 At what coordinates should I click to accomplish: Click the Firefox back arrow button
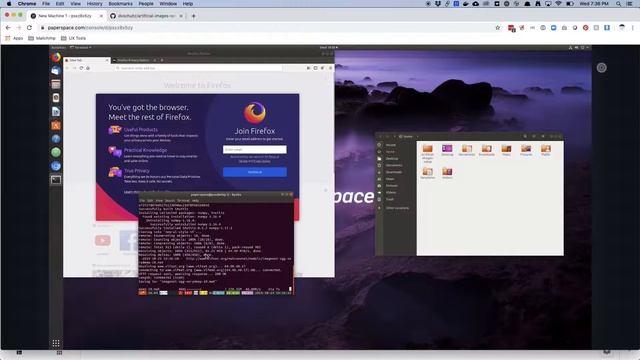point(68,68)
